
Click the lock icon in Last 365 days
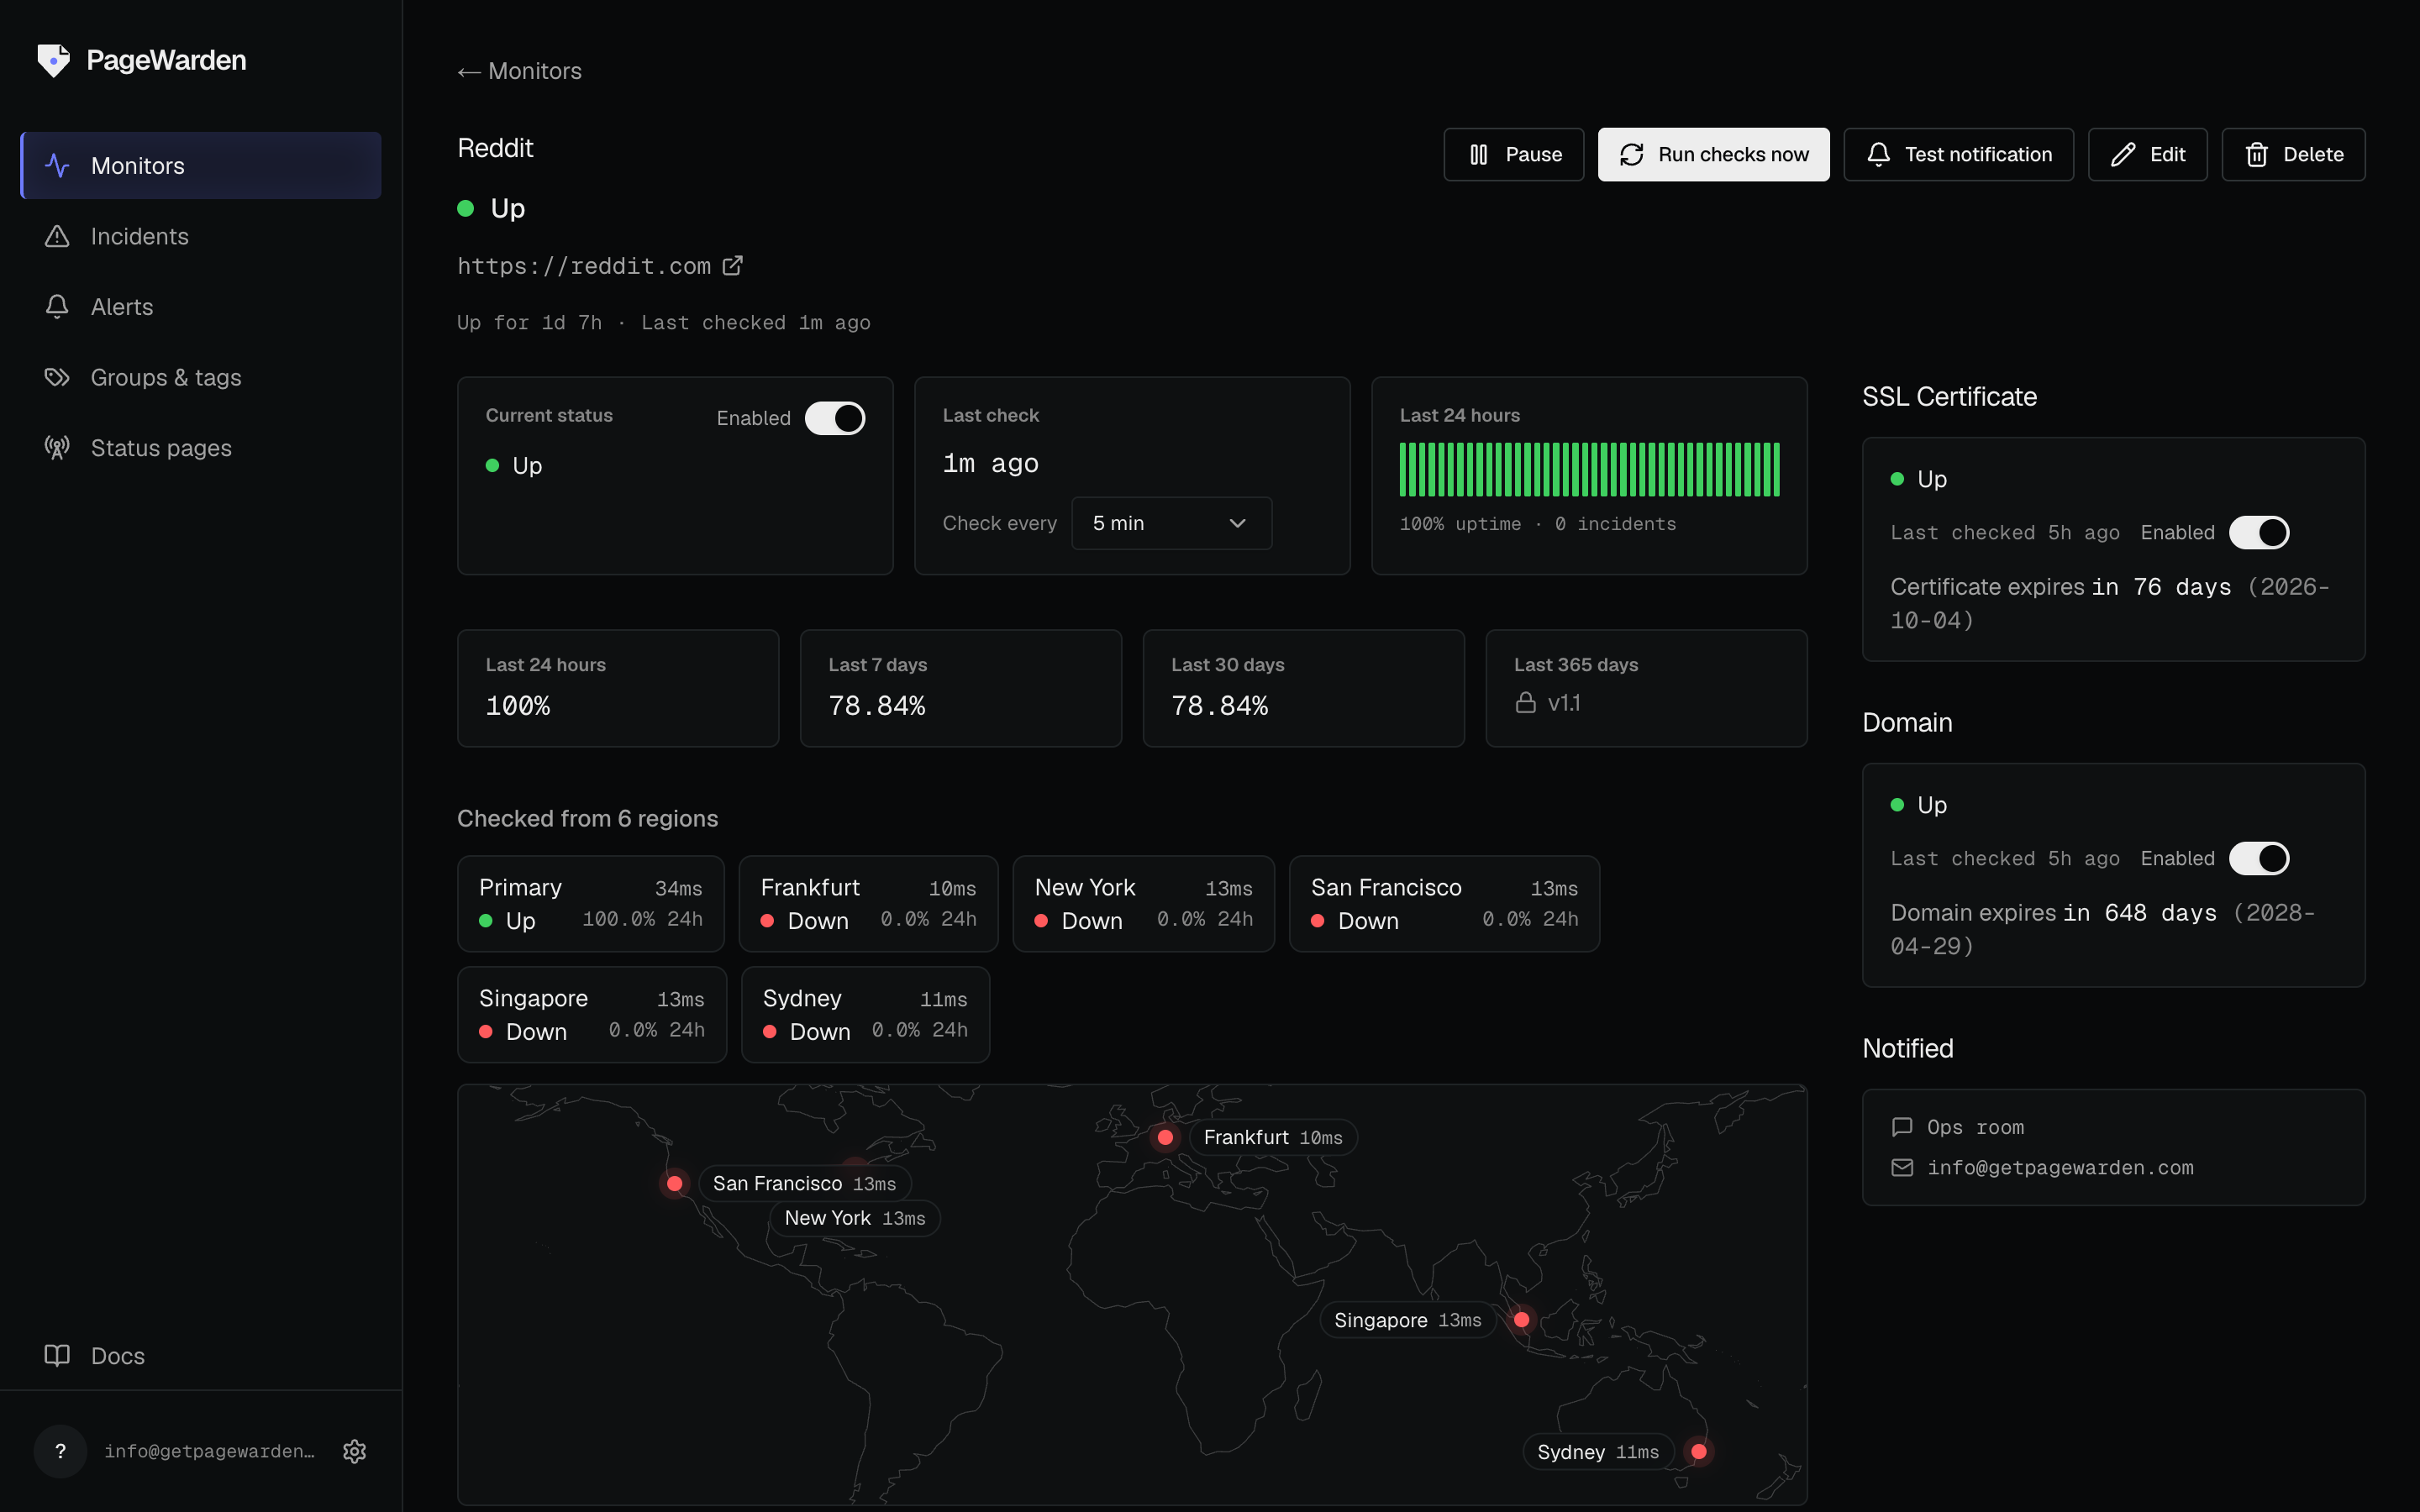coord(1525,703)
